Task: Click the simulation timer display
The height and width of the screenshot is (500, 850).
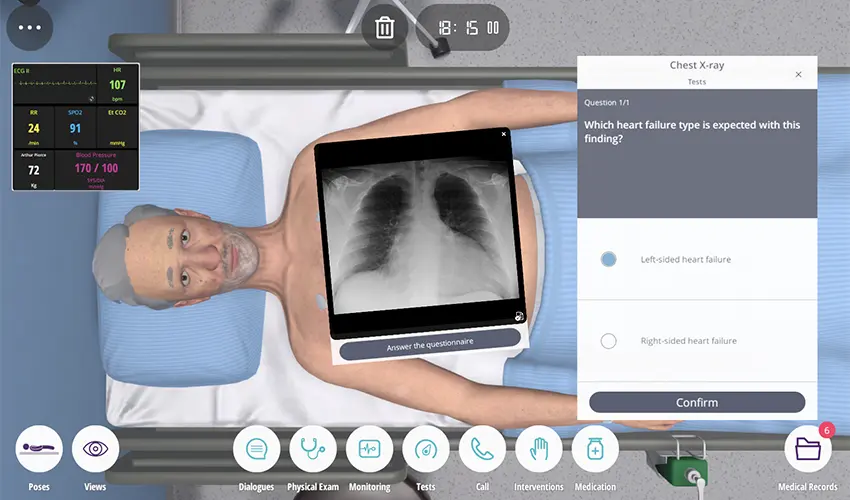Action: point(462,28)
